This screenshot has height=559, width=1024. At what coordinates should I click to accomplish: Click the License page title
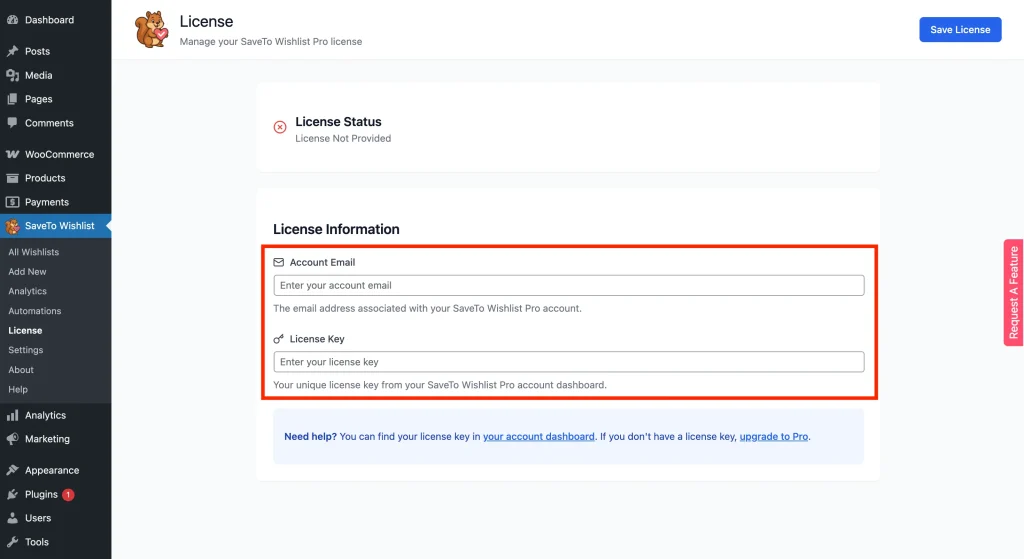coord(206,22)
